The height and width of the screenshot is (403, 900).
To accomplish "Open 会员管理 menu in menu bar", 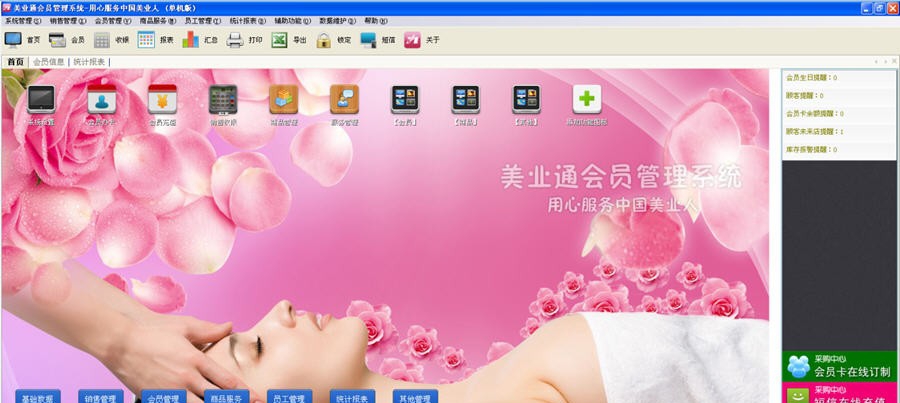I will tap(112, 21).
